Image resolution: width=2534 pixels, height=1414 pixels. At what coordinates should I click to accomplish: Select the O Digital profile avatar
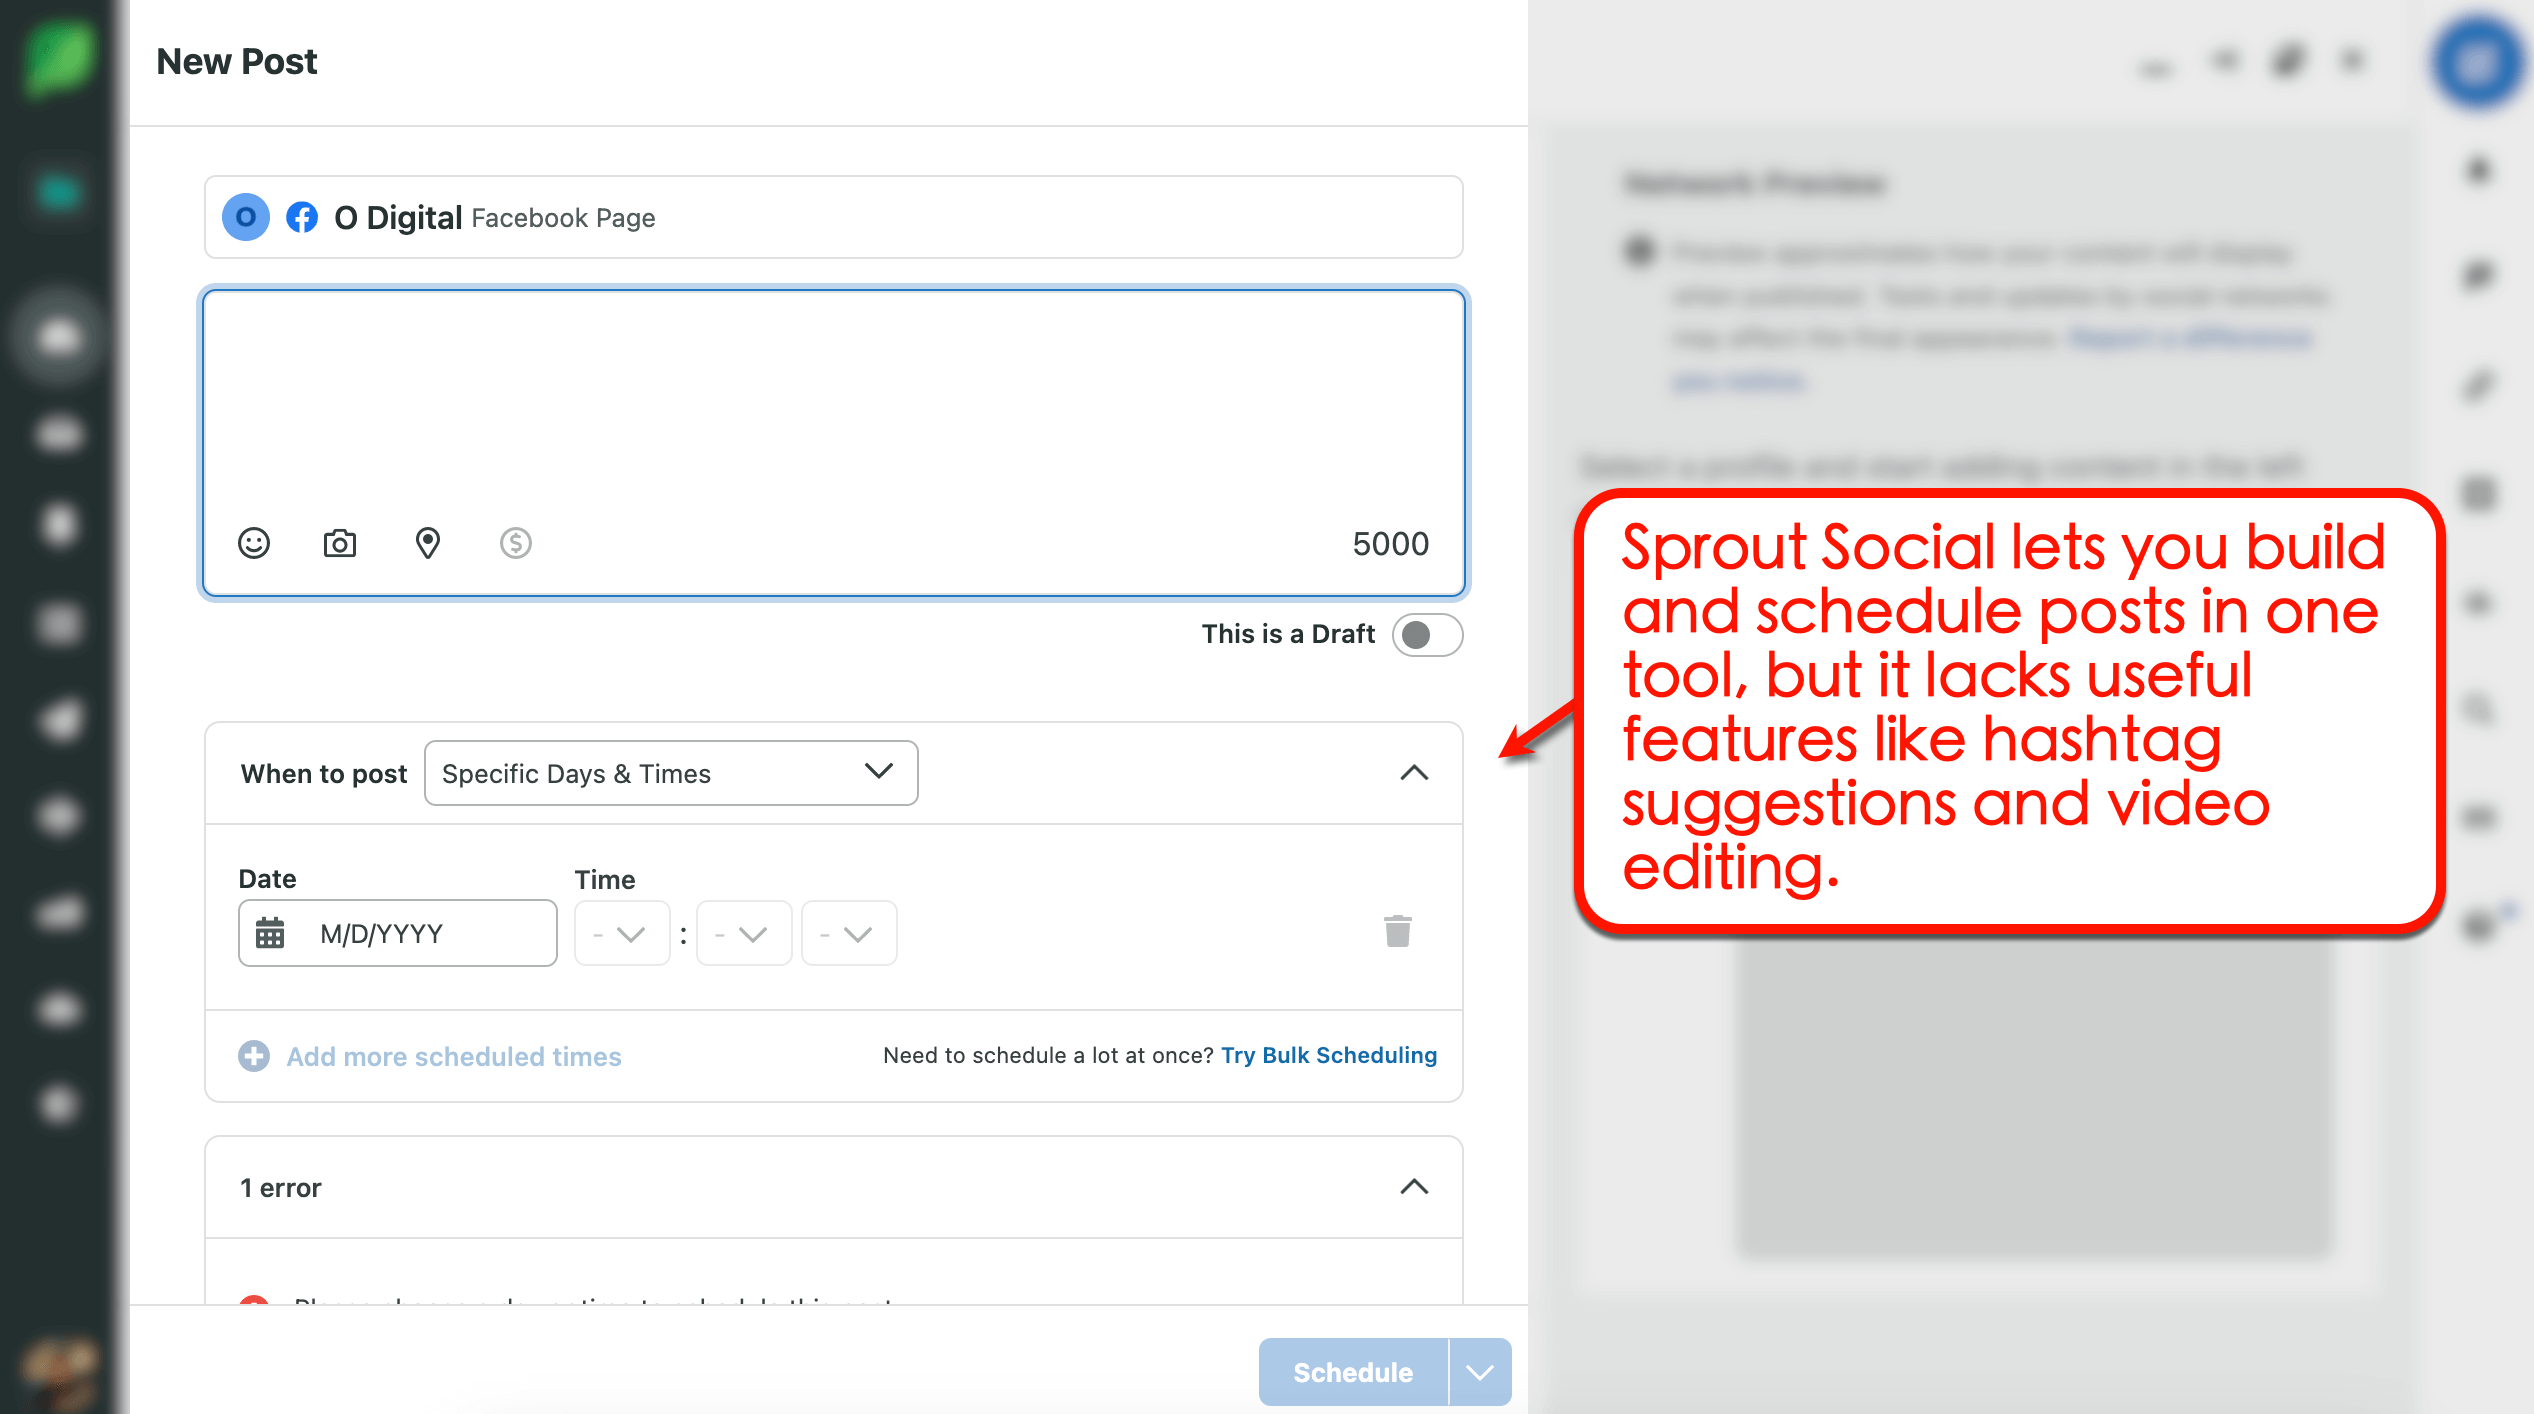[x=245, y=217]
